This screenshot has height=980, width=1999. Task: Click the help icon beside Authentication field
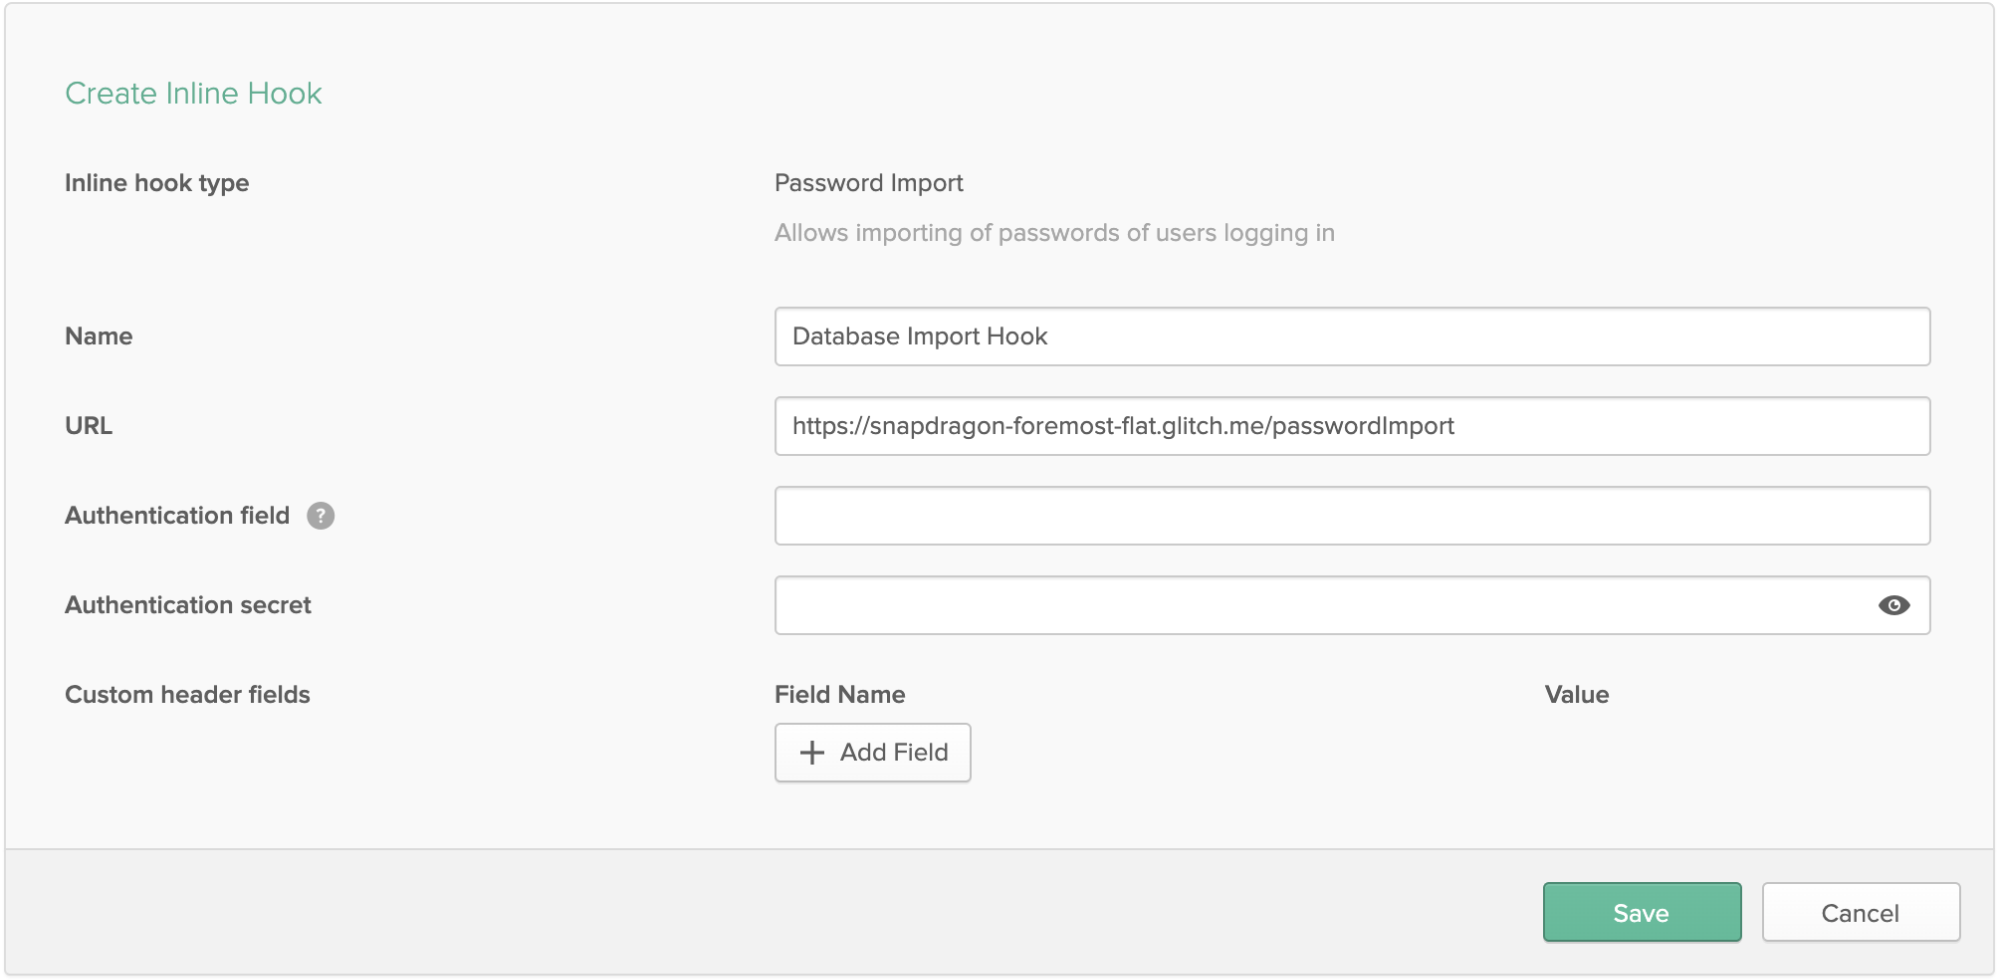[x=320, y=516]
